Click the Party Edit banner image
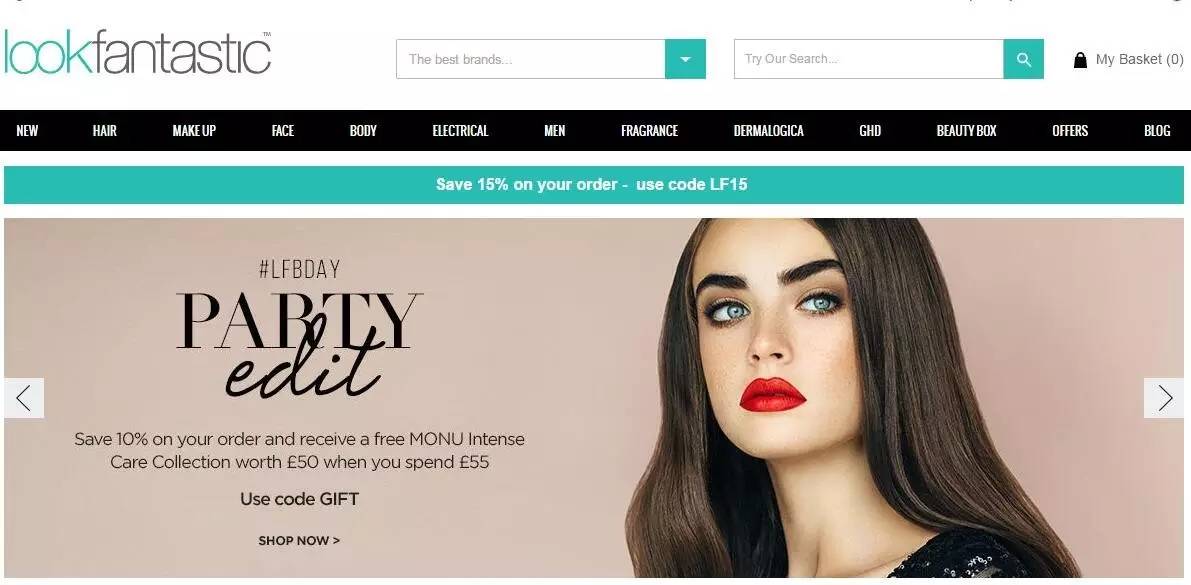The height and width of the screenshot is (585, 1191). point(594,397)
